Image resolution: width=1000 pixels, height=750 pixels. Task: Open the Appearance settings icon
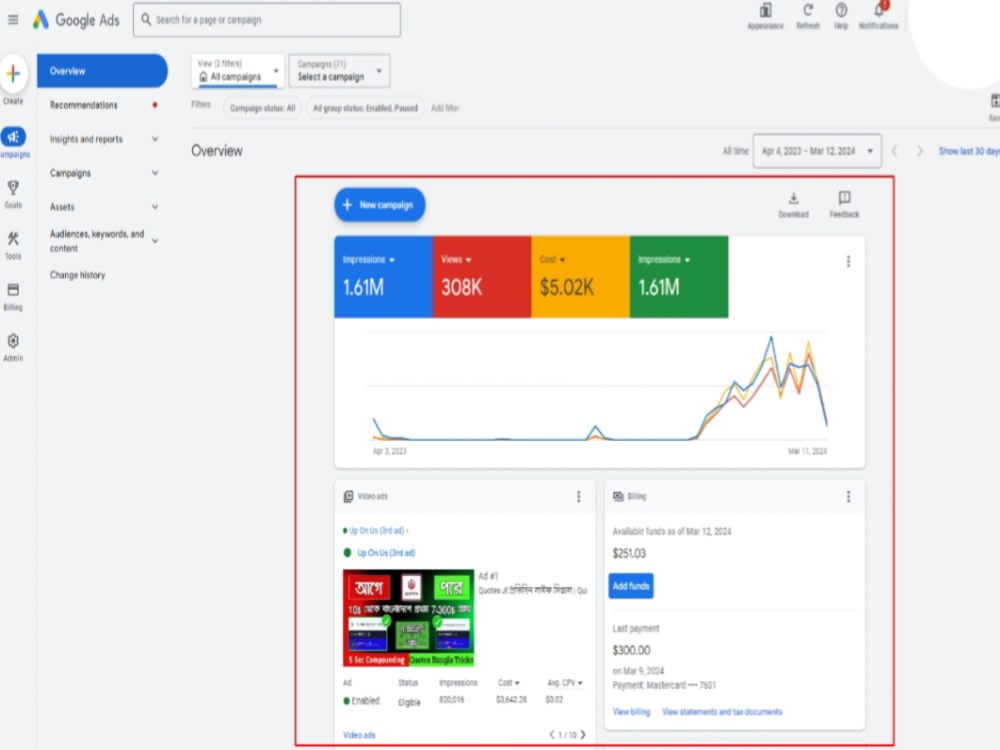click(765, 11)
